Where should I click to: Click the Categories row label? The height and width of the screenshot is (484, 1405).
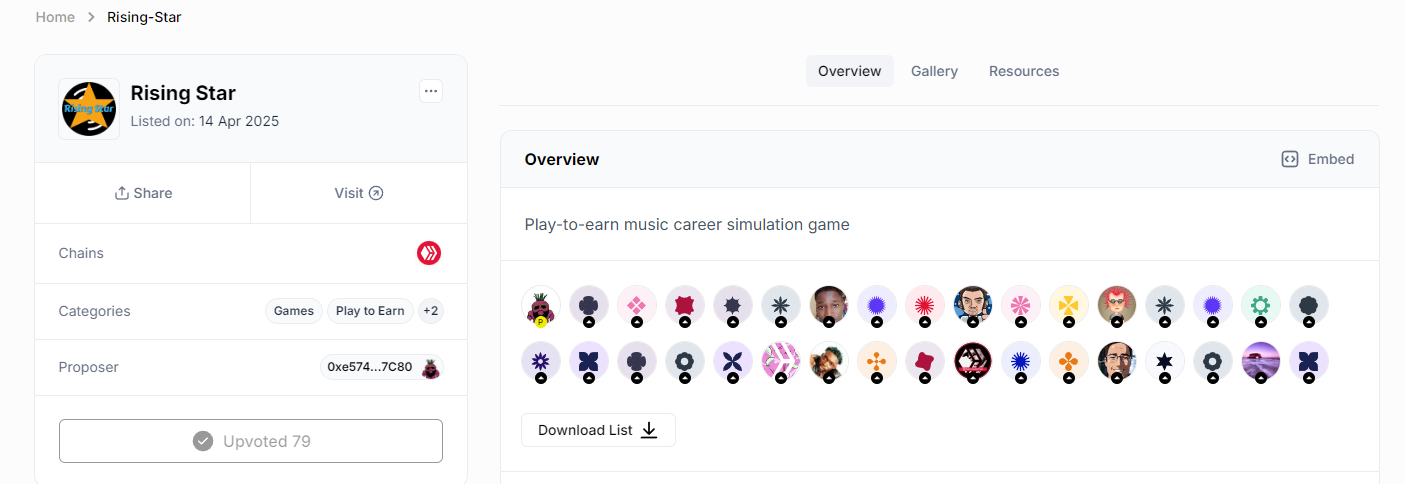click(94, 311)
